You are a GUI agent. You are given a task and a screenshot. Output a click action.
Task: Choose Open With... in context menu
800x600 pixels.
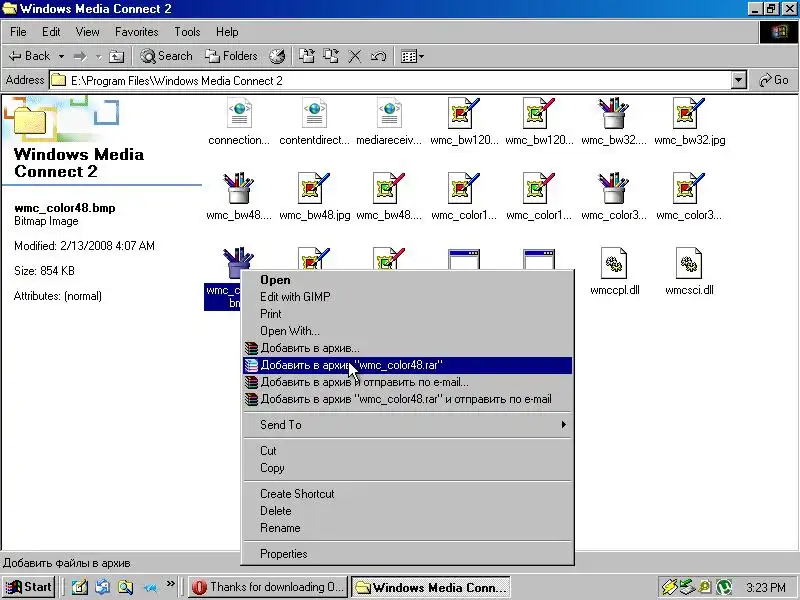(407, 331)
